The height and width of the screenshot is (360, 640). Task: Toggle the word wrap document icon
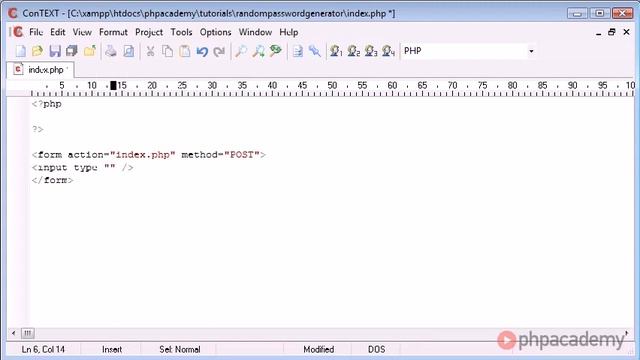coord(298,51)
